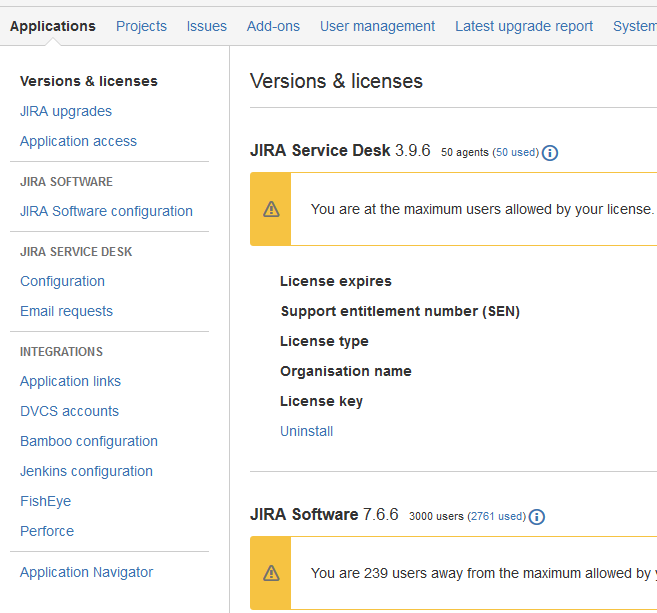Open the Add-ons tab
This screenshot has height=613, width=657.
pos(273,26)
